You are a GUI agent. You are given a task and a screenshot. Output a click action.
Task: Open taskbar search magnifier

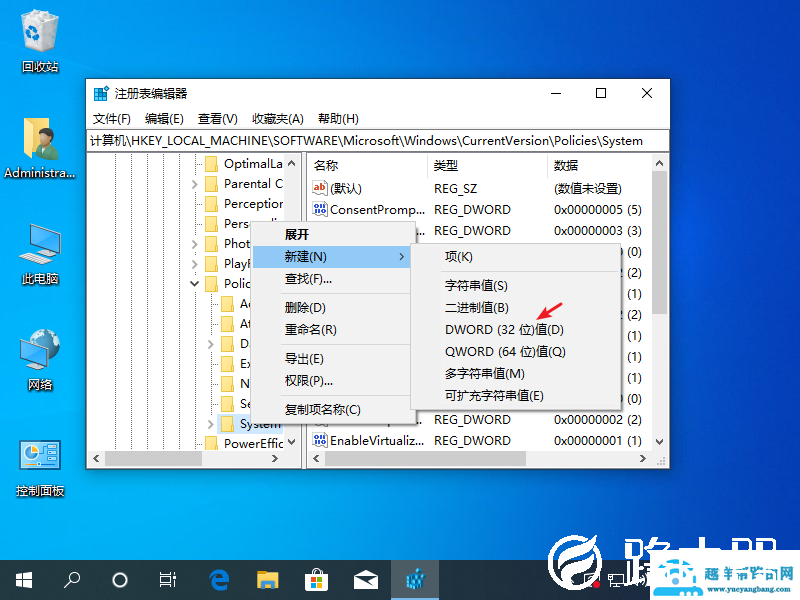pos(72,580)
